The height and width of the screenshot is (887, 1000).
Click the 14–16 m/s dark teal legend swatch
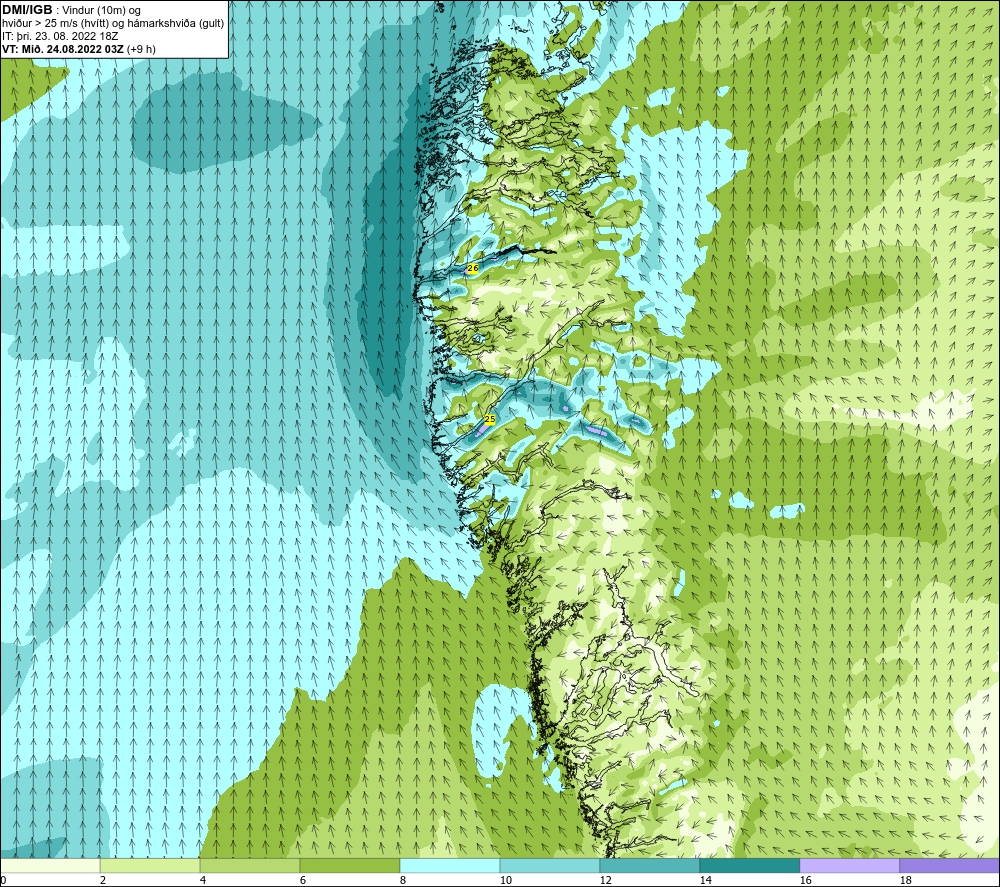click(x=749, y=865)
